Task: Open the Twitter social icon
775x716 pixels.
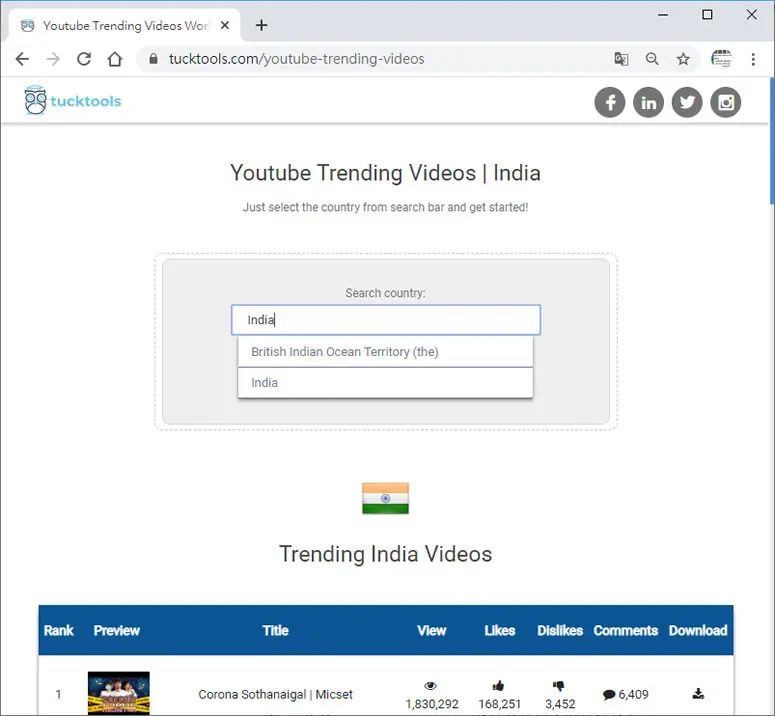Action: [687, 102]
